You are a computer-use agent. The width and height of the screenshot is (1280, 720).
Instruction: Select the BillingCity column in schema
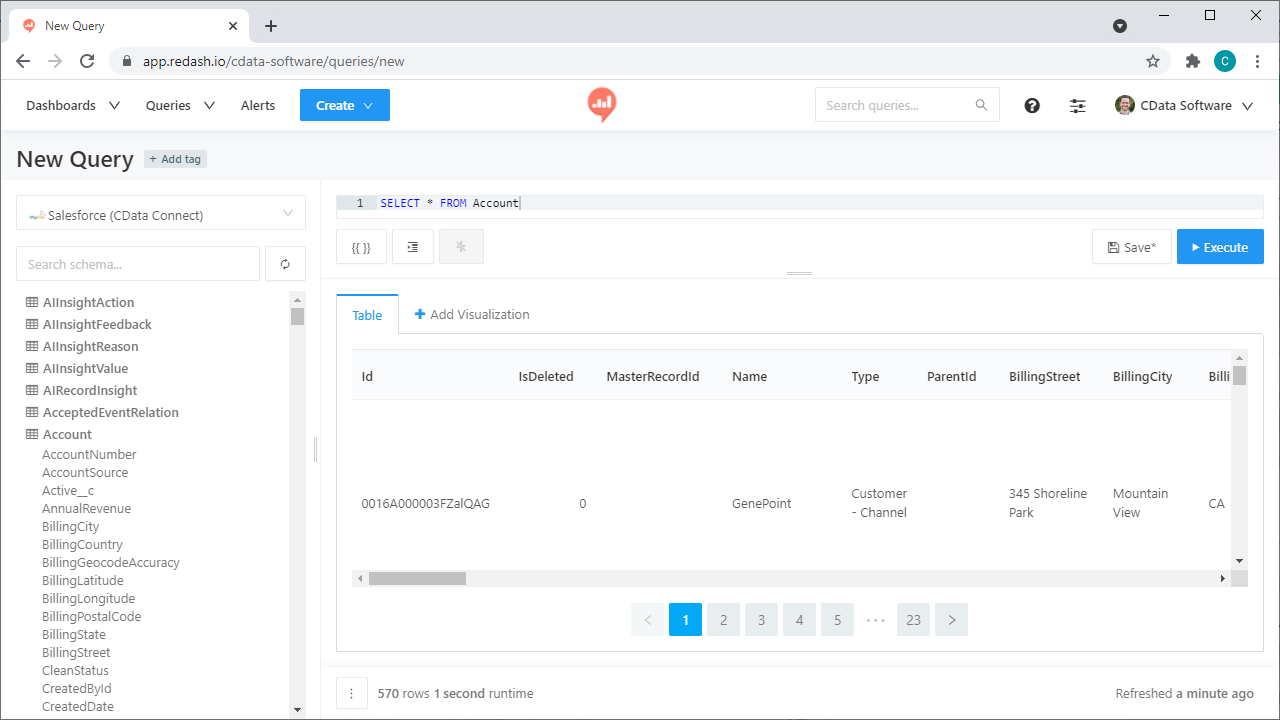click(x=71, y=526)
